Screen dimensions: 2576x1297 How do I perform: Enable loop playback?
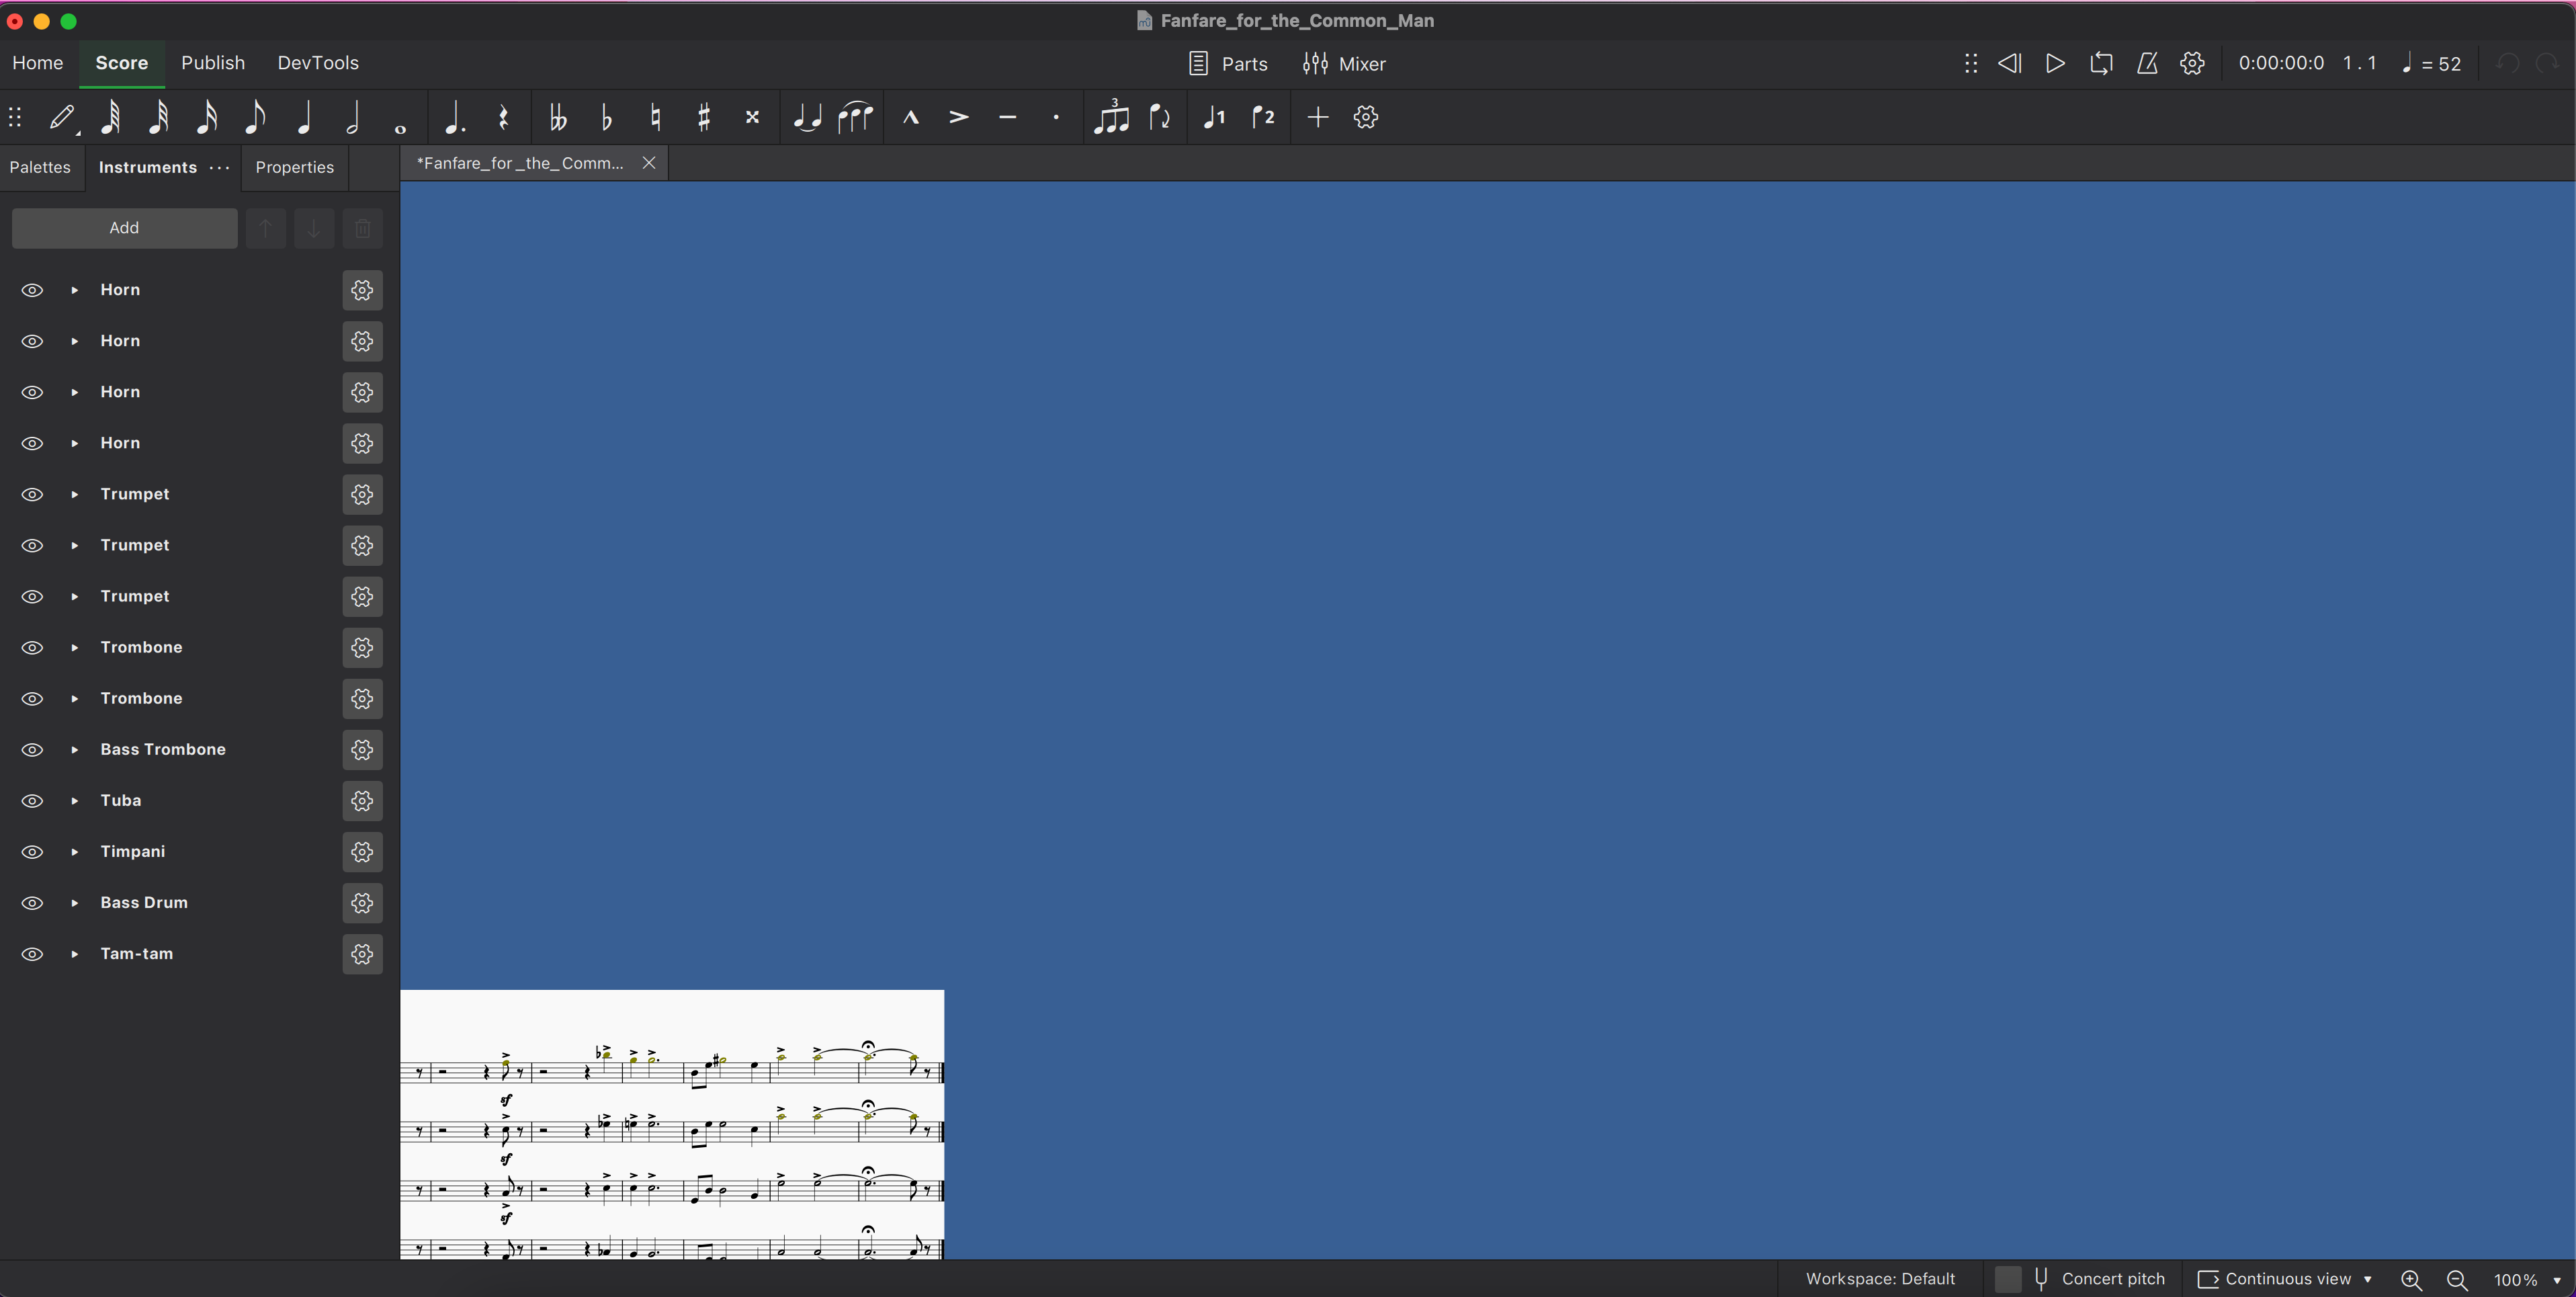[2100, 63]
